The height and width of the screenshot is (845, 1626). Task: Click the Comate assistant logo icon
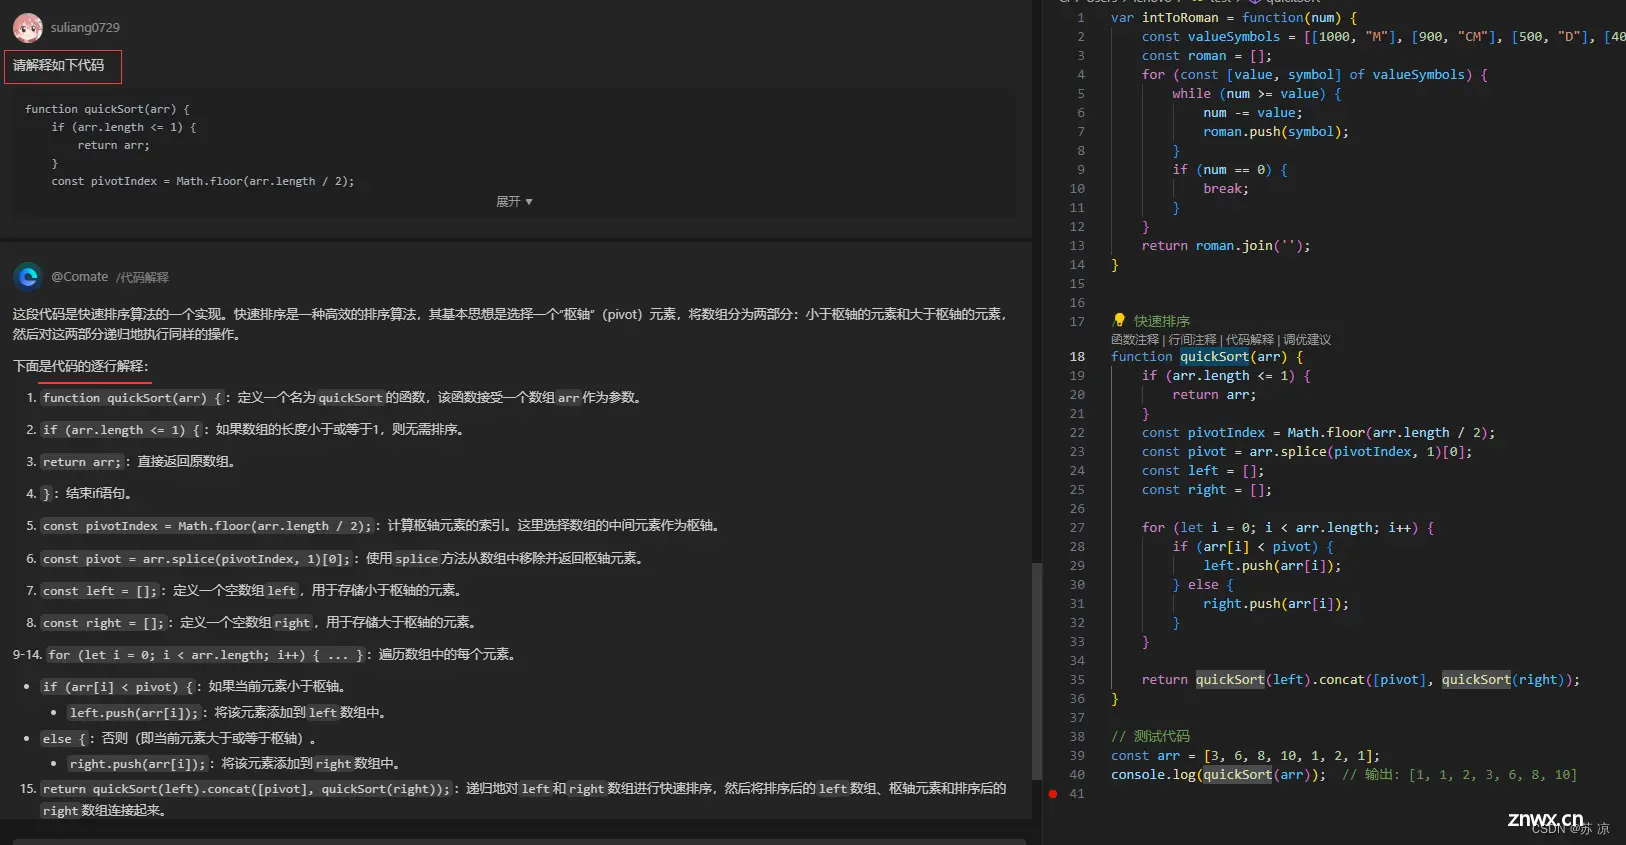click(x=28, y=276)
